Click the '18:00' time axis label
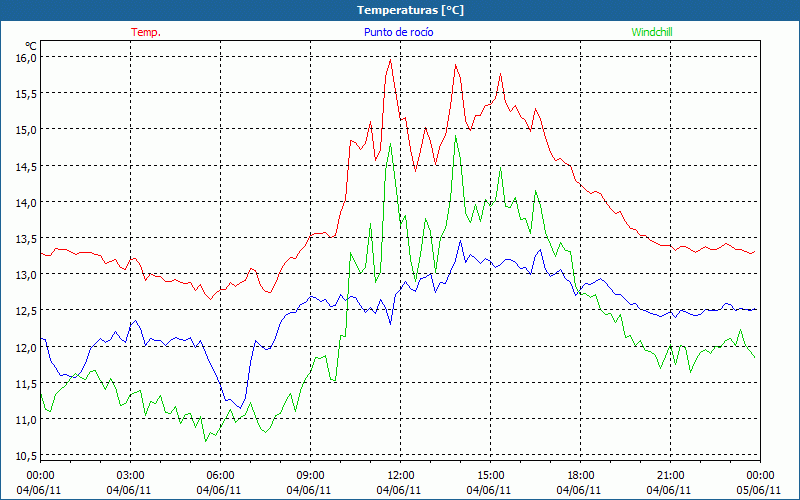The image size is (800, 500). (580, 476)
